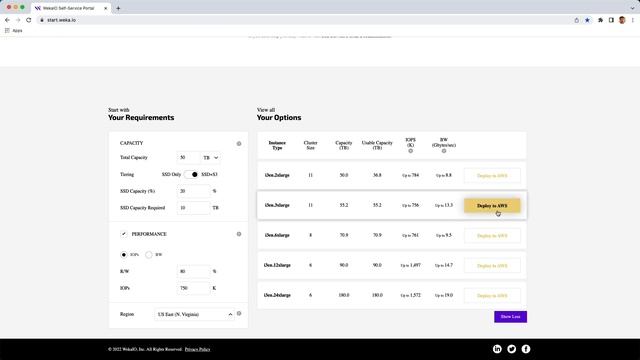The width and height of the screenshot is (640, 360).
Task: Click the BW column info icon
Action: [x=444, y=151]
